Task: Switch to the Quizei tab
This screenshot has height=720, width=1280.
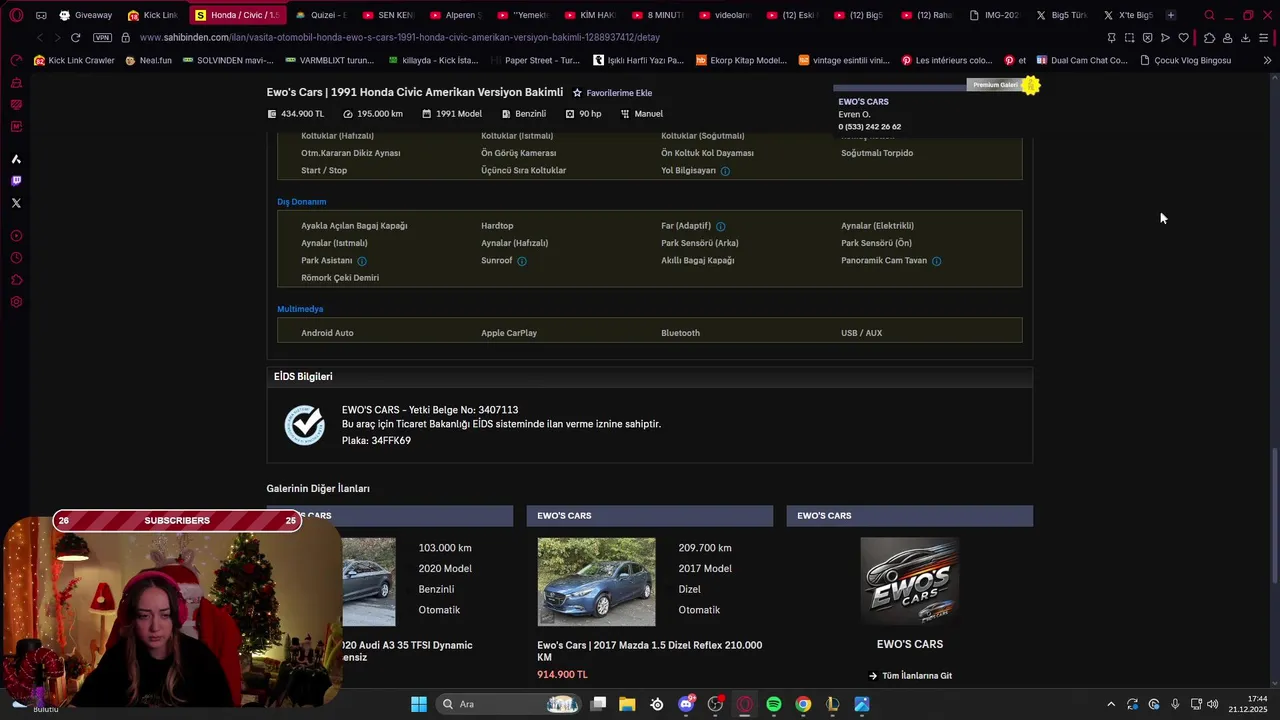Action: tap(321, 15)
